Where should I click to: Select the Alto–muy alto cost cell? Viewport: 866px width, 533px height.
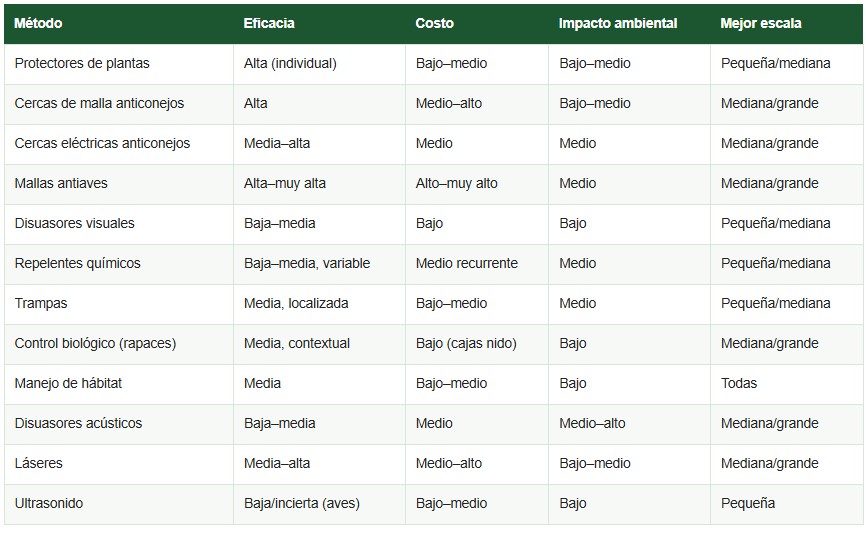pyautogui.click(x=477, y=184)
